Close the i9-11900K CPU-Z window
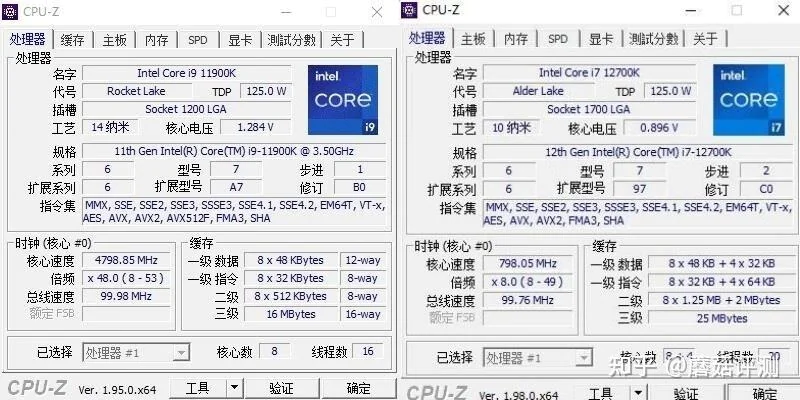This screenshot has height=400, width=800. coord(376,11)
